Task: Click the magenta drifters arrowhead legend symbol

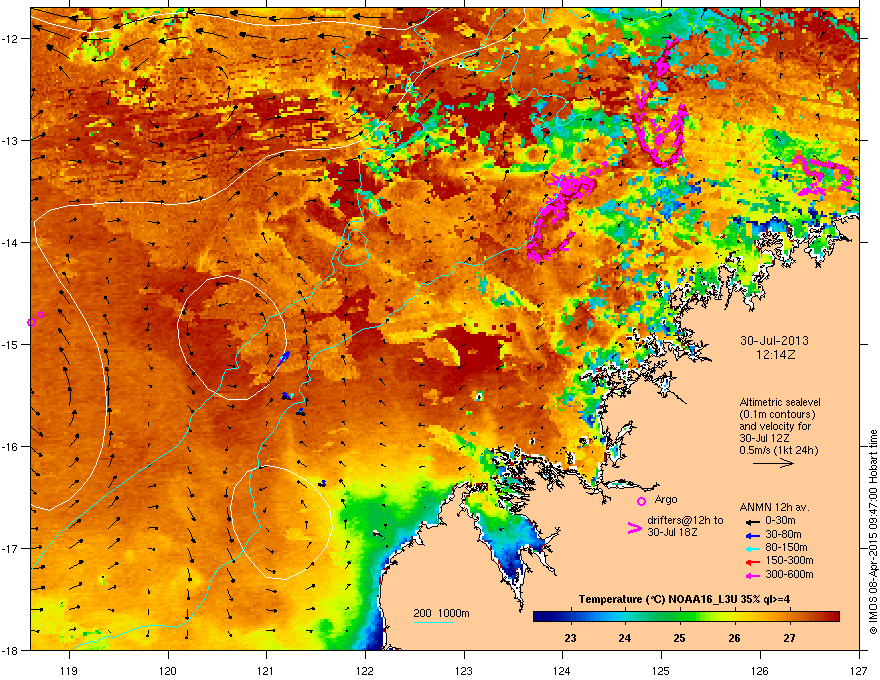Action: coord(634,528)
